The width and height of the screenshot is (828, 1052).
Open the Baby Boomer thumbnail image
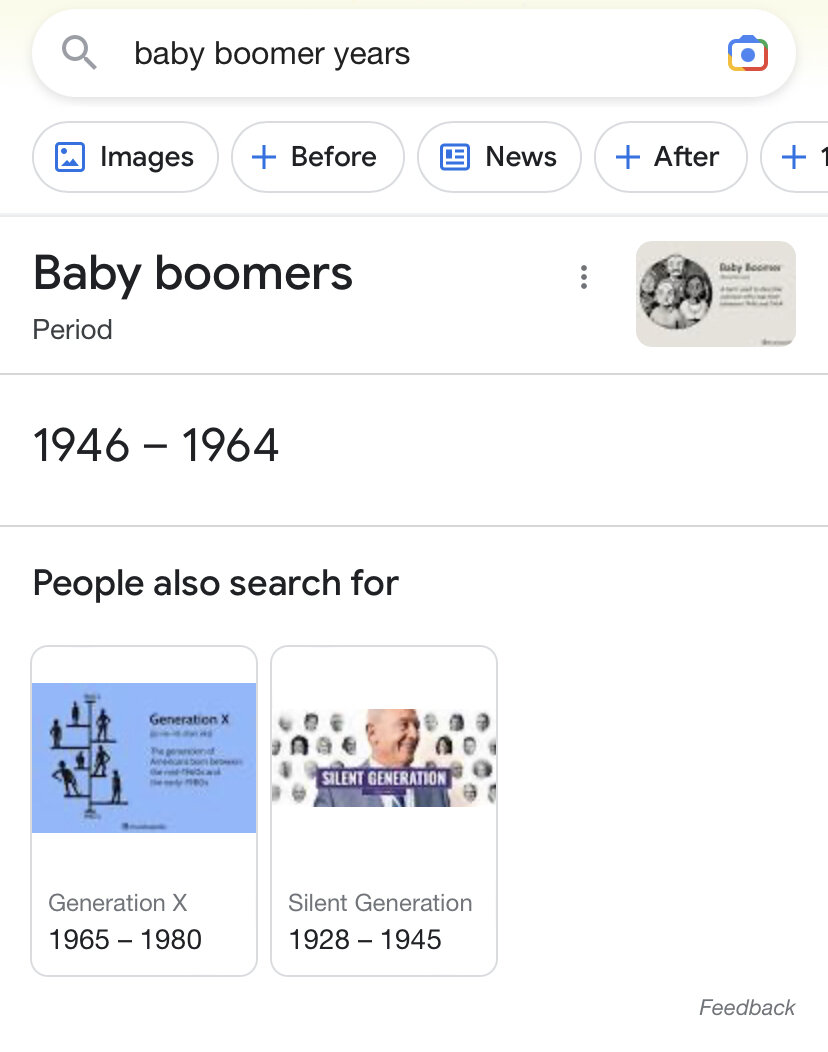pyautogui.click(x=715, y=294)
